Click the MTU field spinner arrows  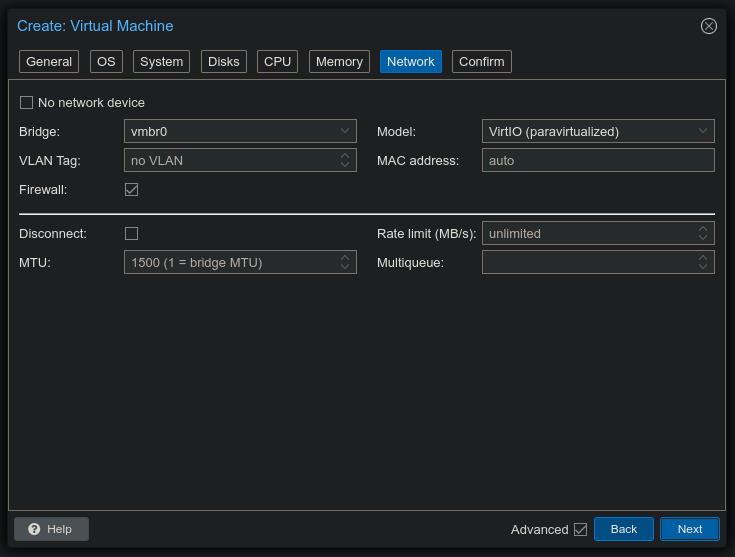345,262
